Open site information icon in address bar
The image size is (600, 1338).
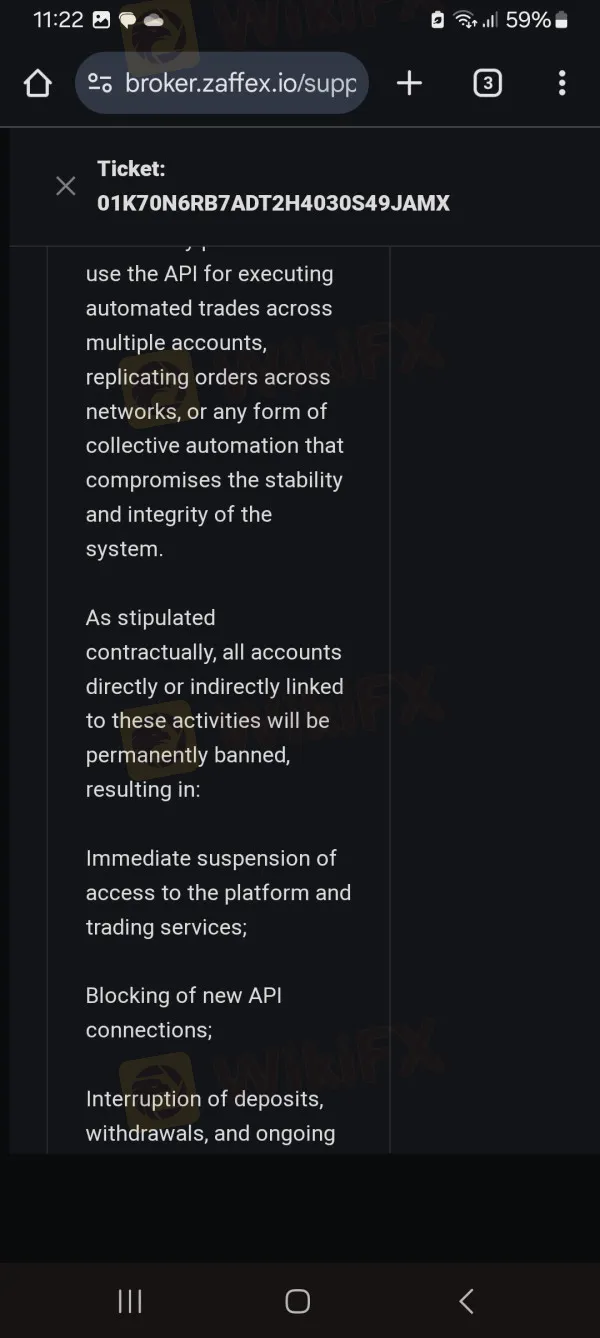(100, 83)
